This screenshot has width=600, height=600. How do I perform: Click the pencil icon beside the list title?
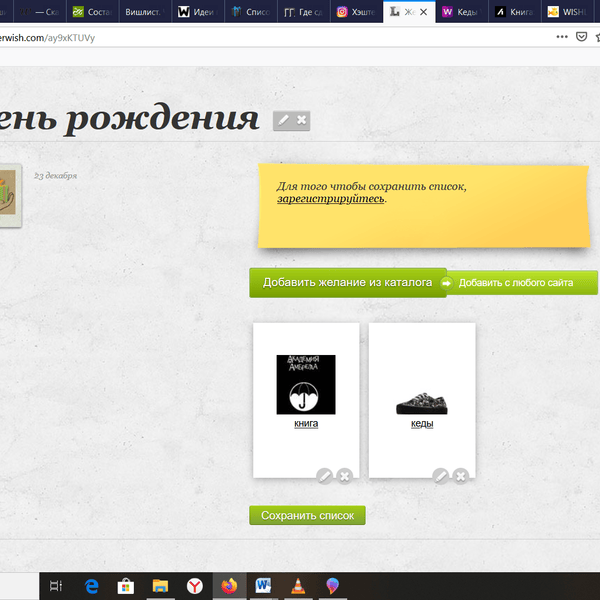pyautogui.click(x=283, y=120)
